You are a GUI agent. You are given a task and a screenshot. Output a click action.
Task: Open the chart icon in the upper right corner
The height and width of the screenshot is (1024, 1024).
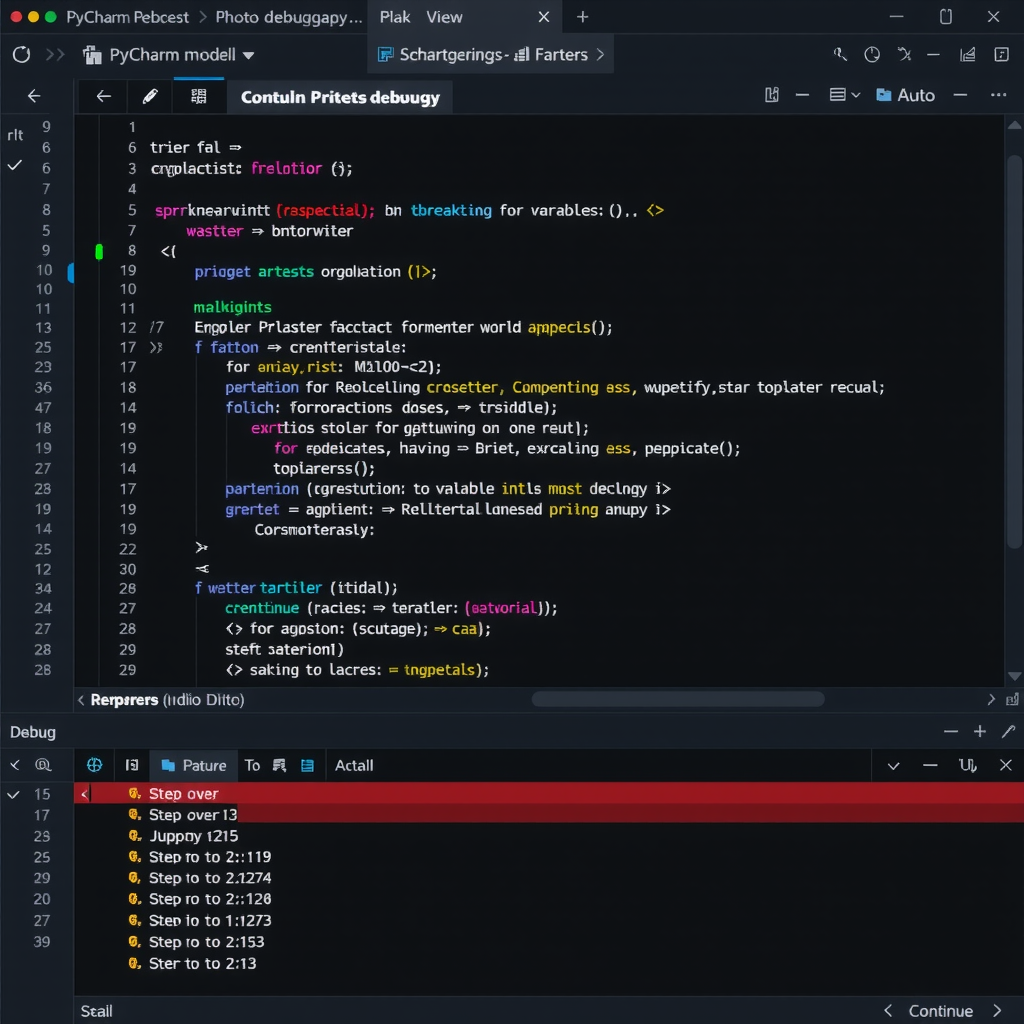[x=967, y=54]
